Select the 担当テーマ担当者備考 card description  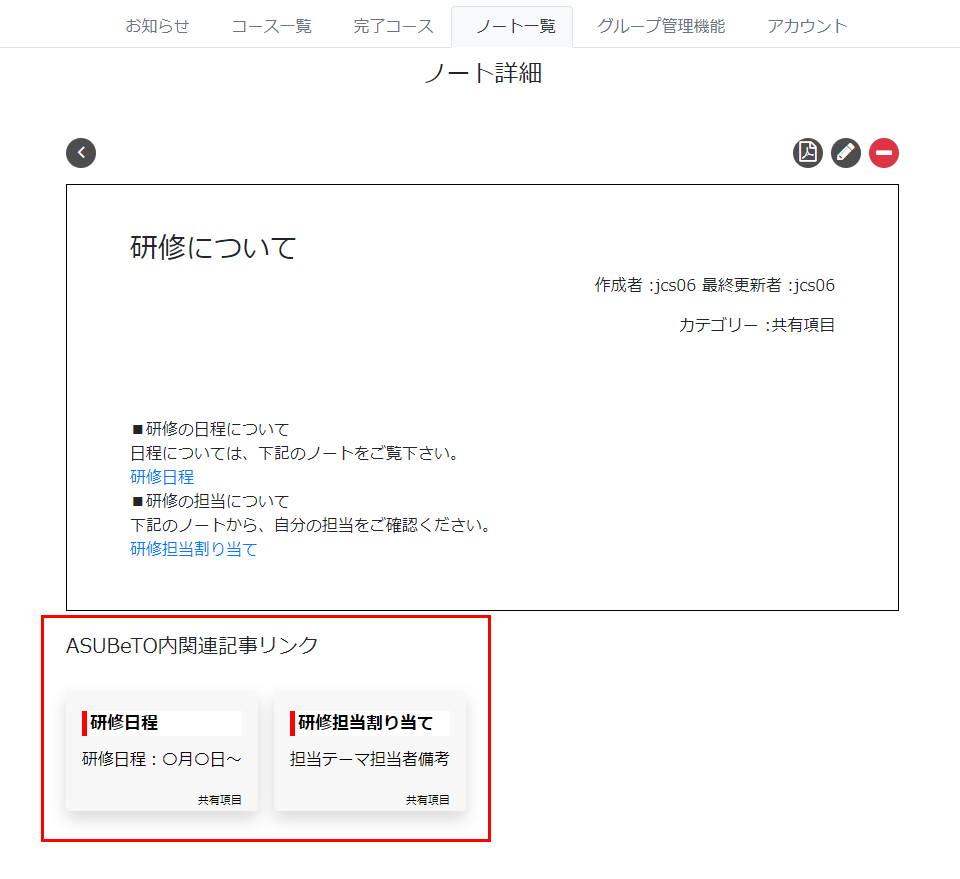click(369, 759)
